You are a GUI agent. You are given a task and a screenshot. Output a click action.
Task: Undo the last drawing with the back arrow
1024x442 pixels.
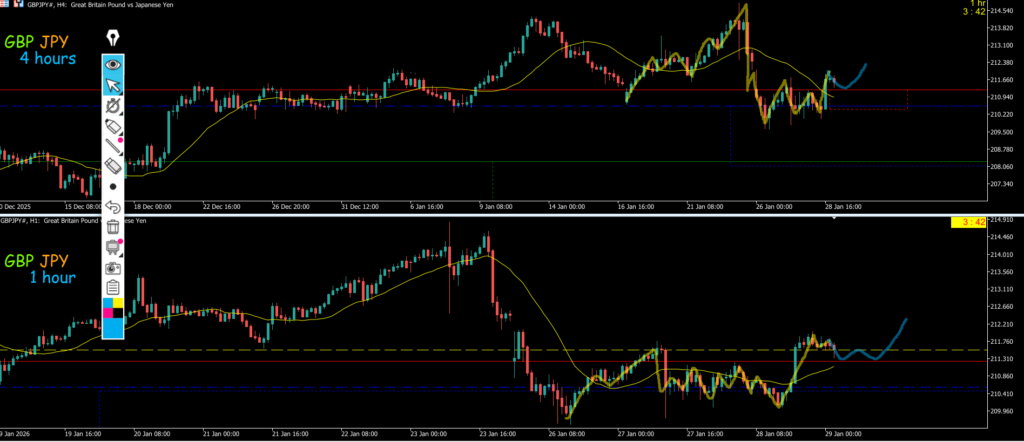113,207
